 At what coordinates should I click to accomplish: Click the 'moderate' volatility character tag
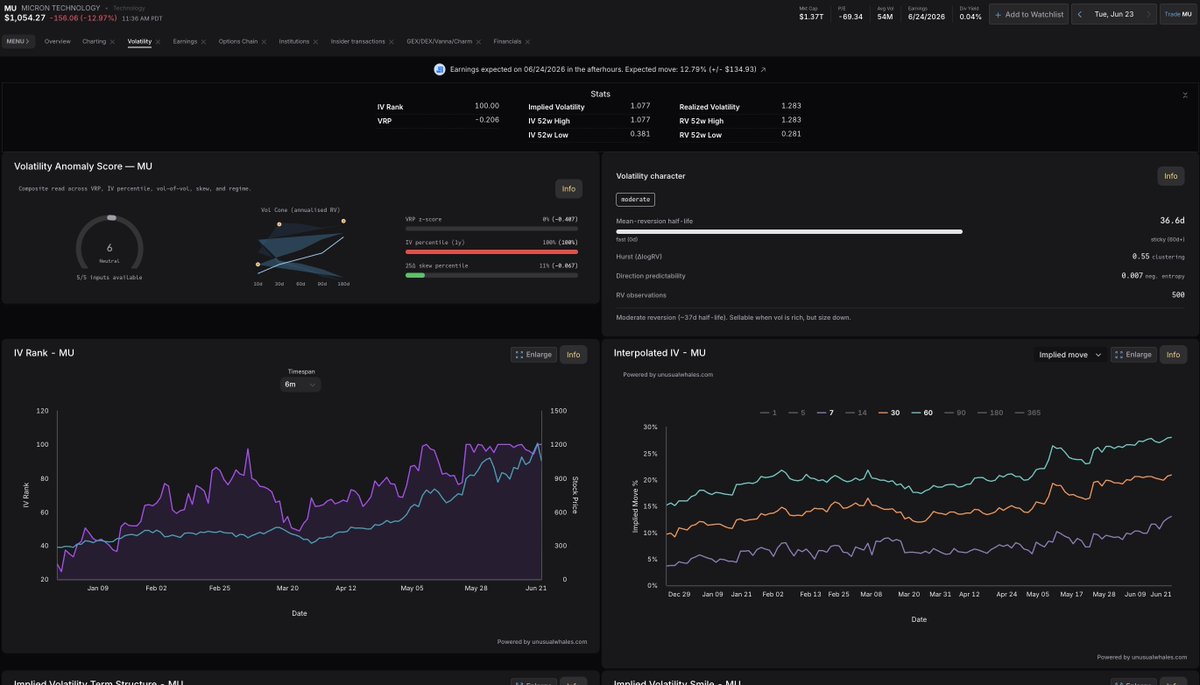[636, 199]
